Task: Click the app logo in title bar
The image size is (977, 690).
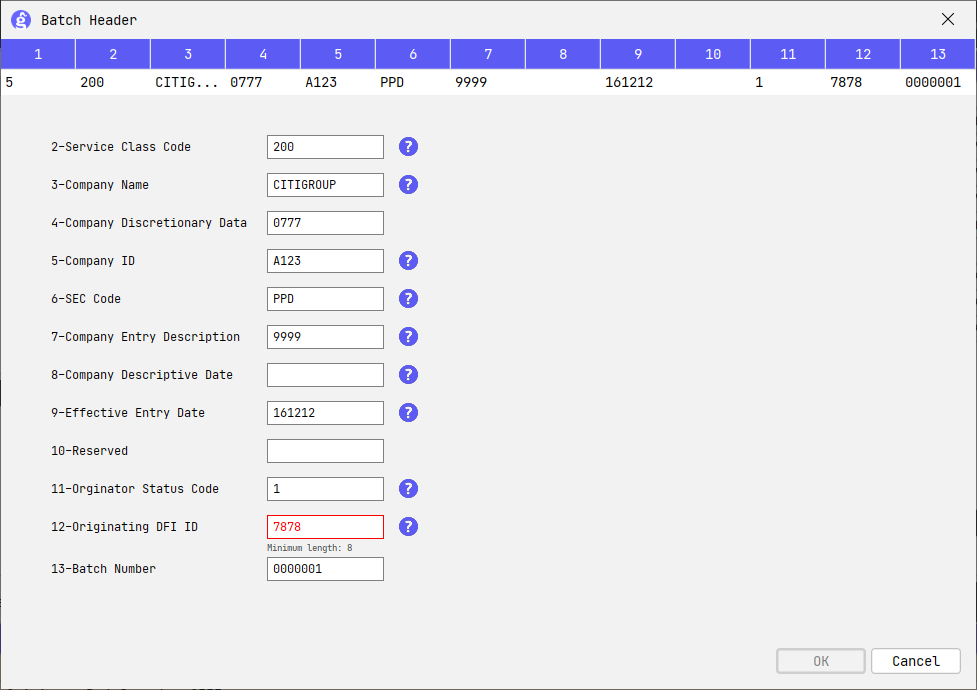Action: [20, 19]
